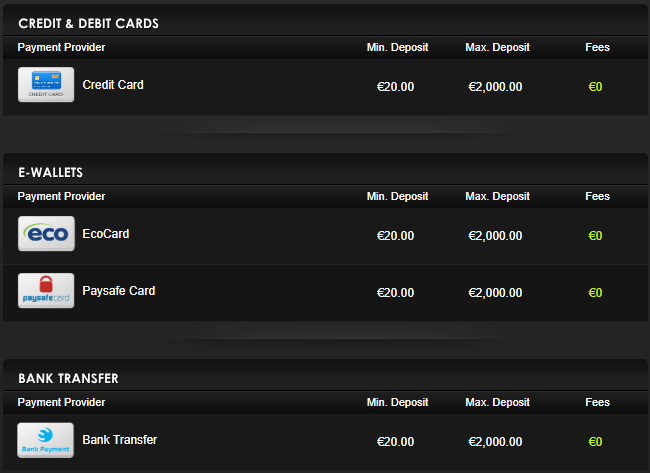650x473 pixels.
Task: Click the Credit Card provider name
Action: pyautogui.click(x=113, y=85)
